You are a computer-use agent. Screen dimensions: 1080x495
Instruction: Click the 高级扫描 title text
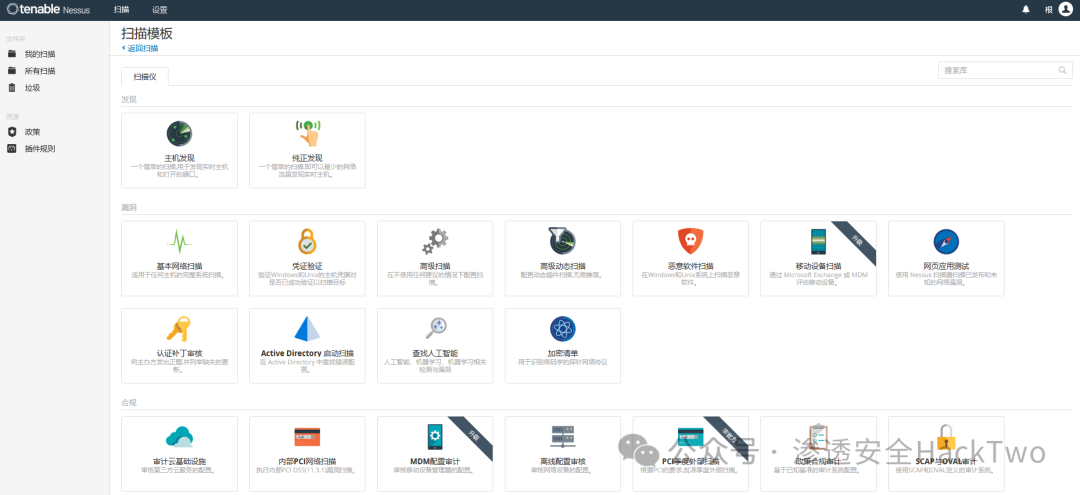tap(435, 266)
